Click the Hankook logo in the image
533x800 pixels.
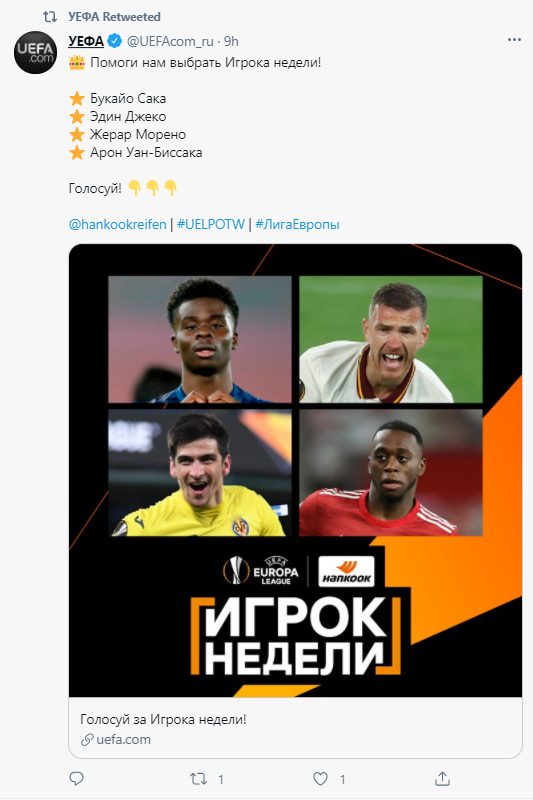coord(346,571)
